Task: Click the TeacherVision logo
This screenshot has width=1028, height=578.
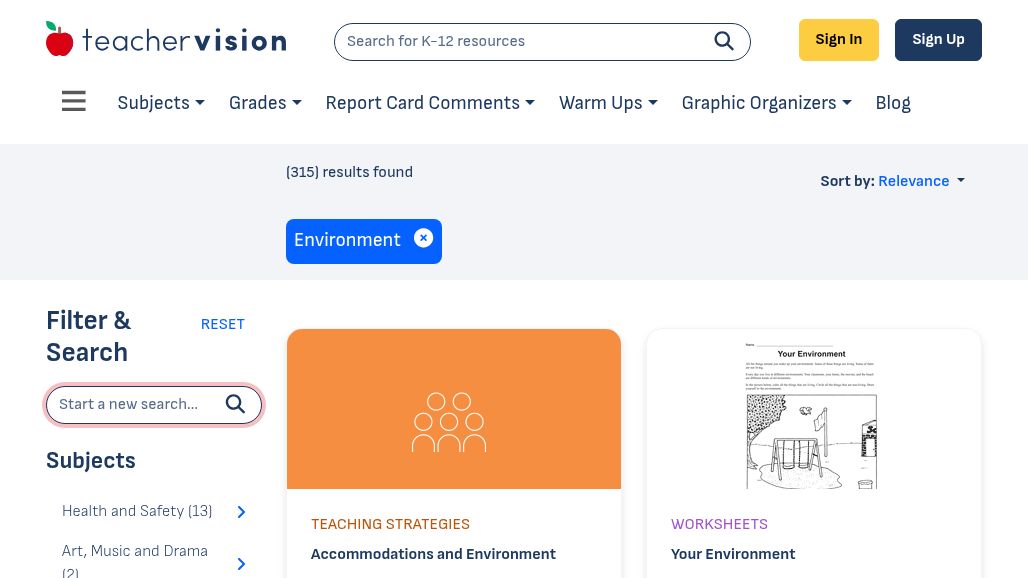Action: [165, 38]
